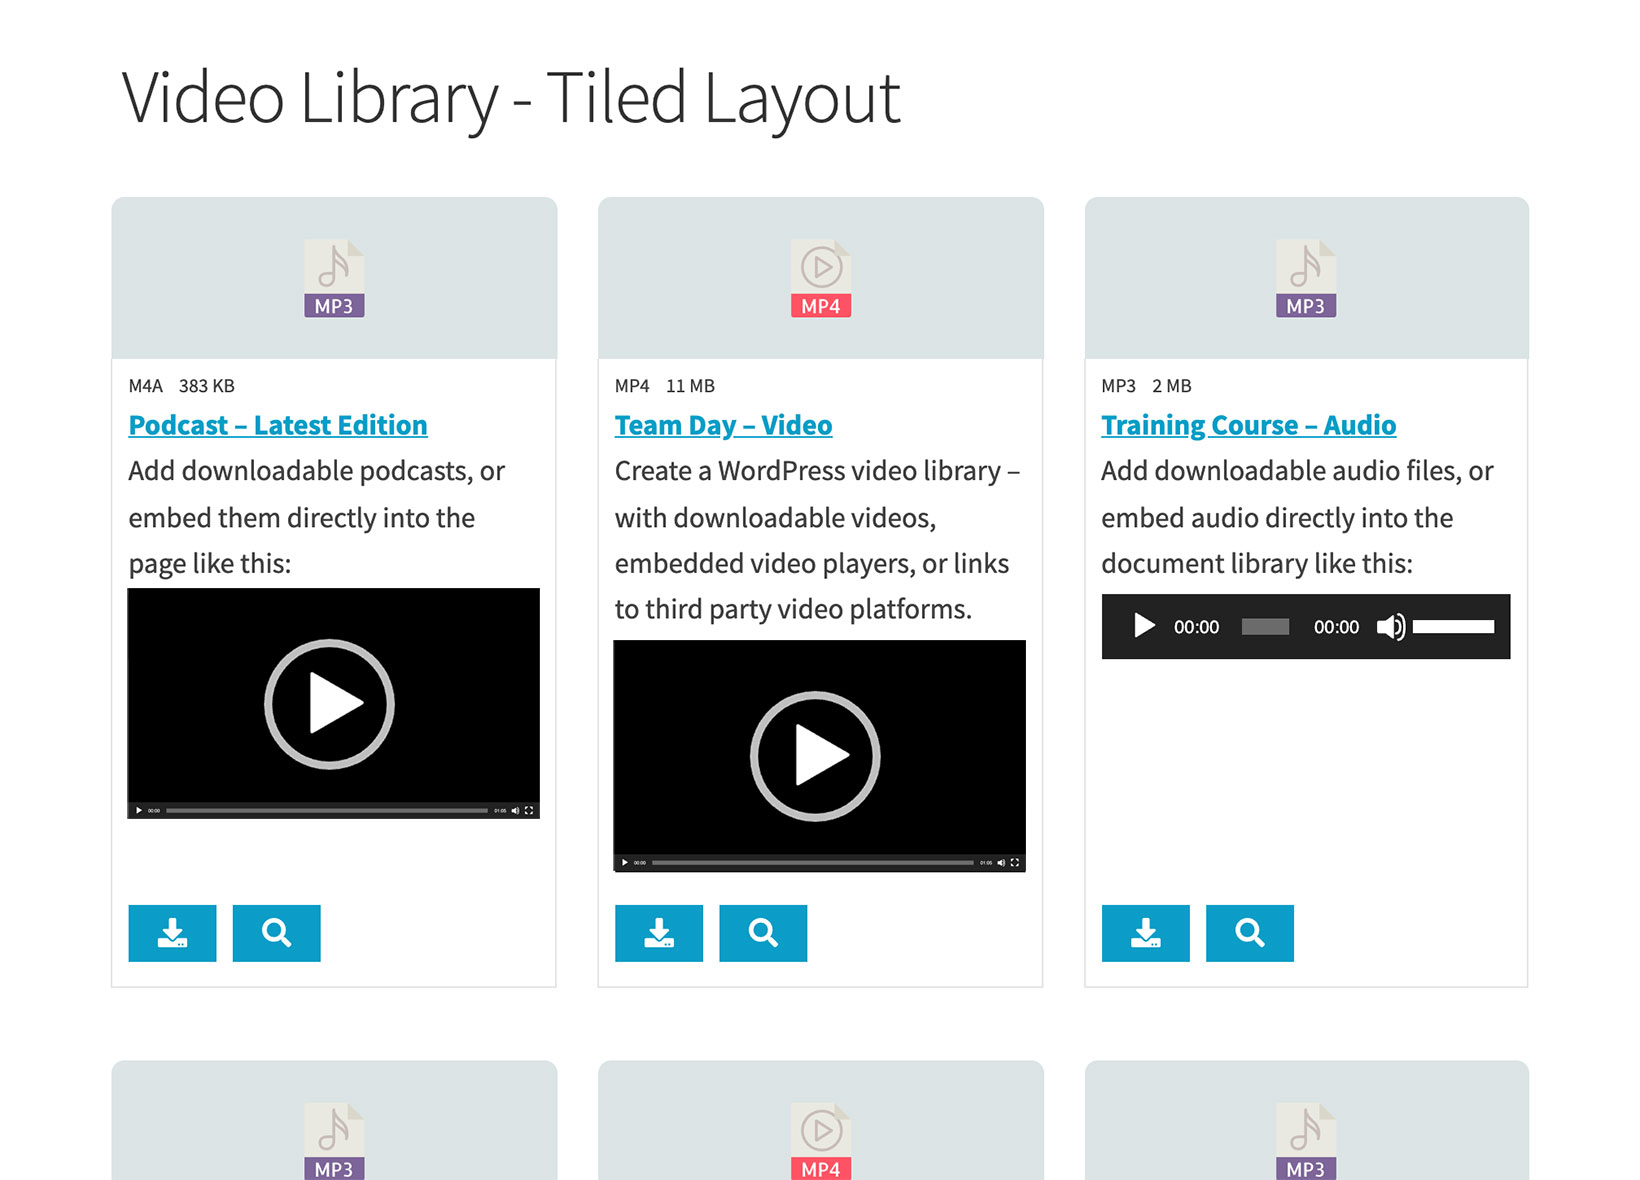Click the MP3 icon on Training Course card

[1305, 275]
